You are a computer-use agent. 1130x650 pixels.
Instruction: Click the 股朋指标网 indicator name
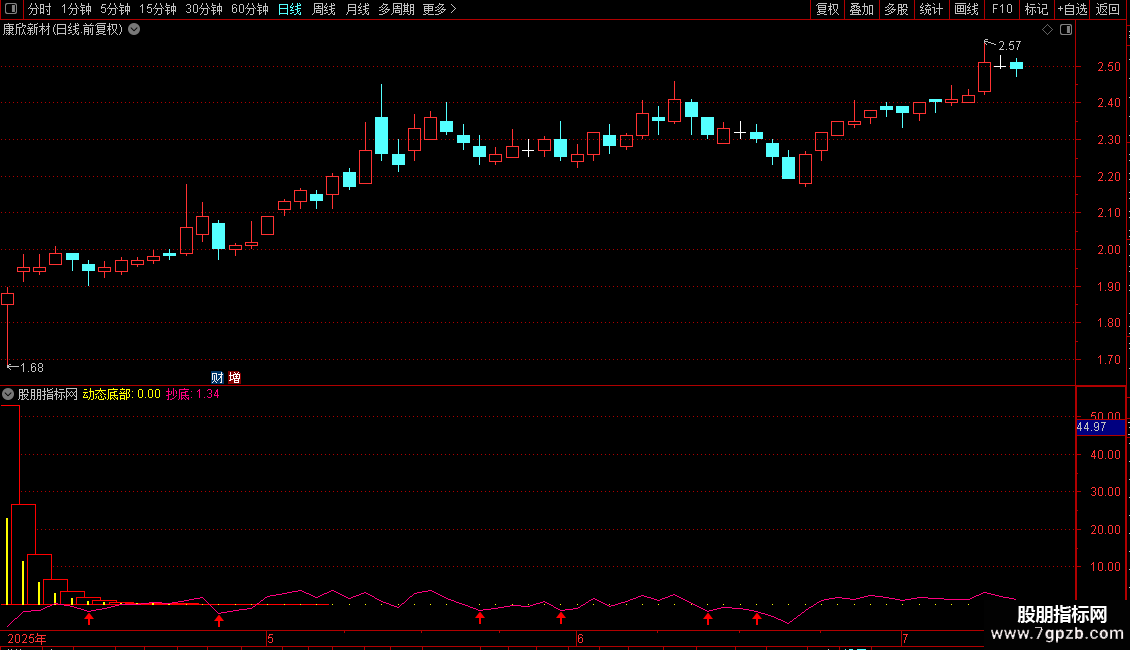[x=48, y=394]
